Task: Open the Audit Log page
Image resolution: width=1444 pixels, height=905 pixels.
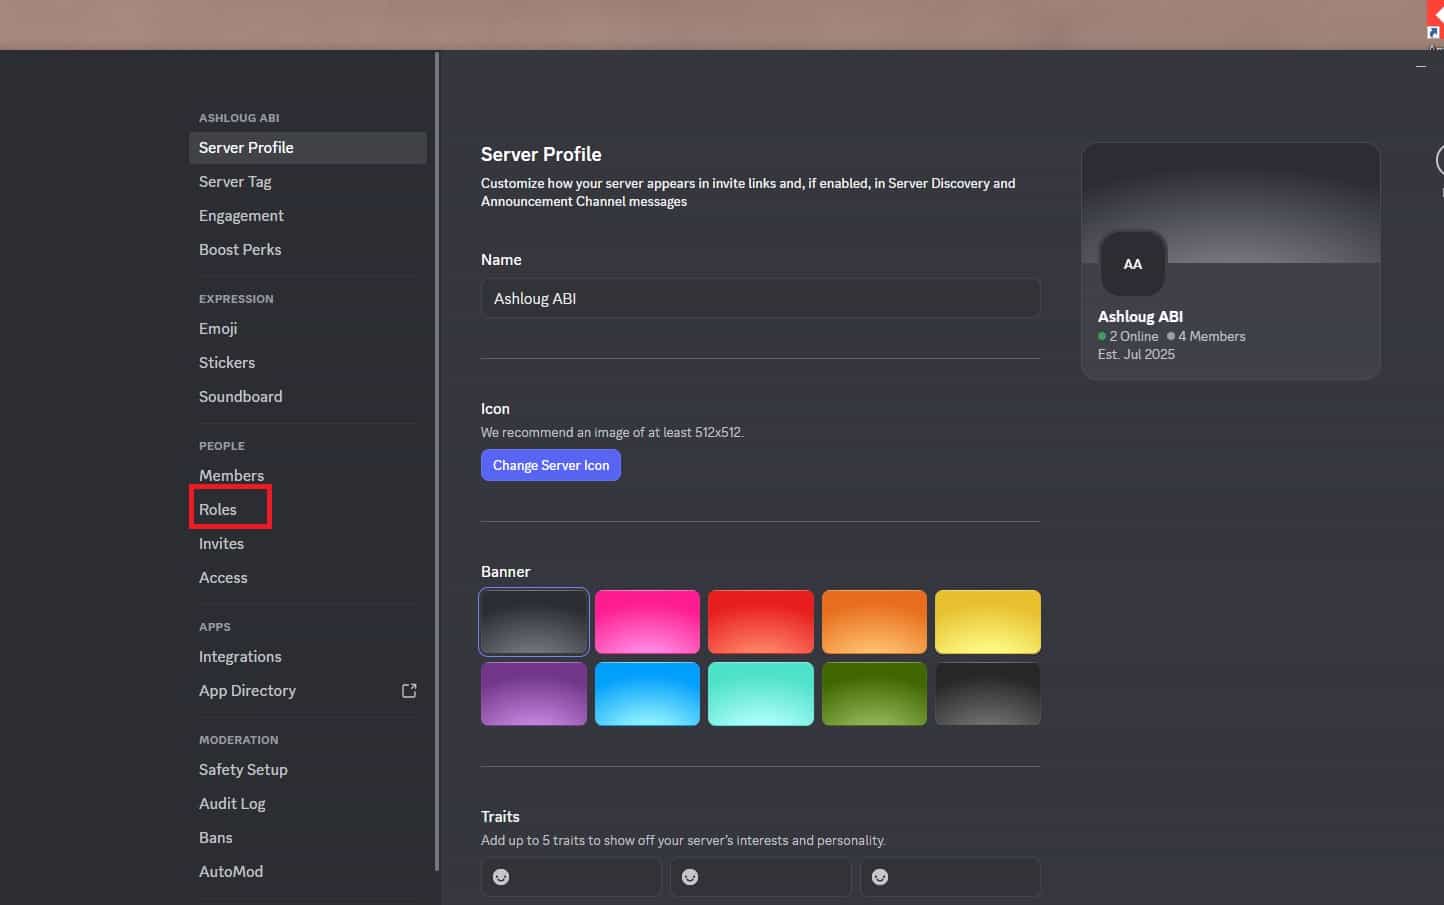Action: (232, 804)
